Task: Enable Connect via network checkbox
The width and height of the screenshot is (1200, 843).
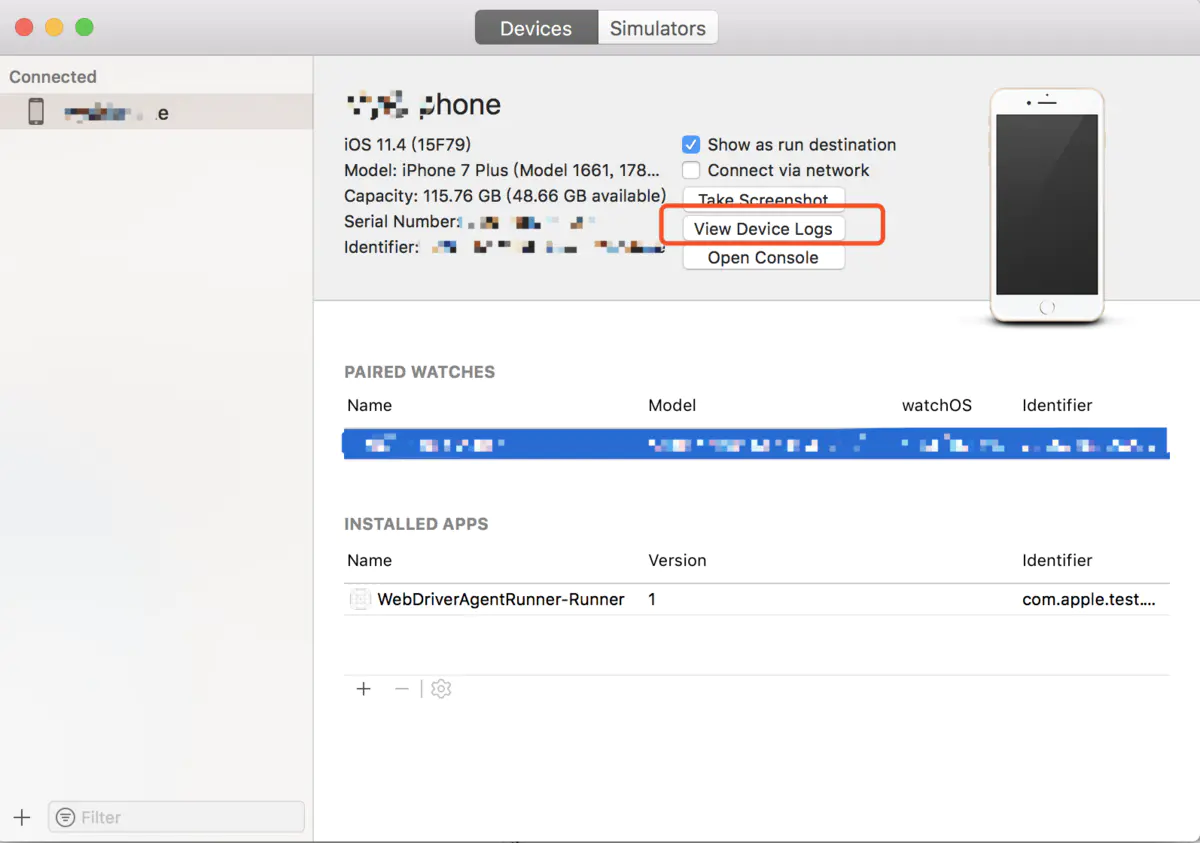Action: pos(691,170)
